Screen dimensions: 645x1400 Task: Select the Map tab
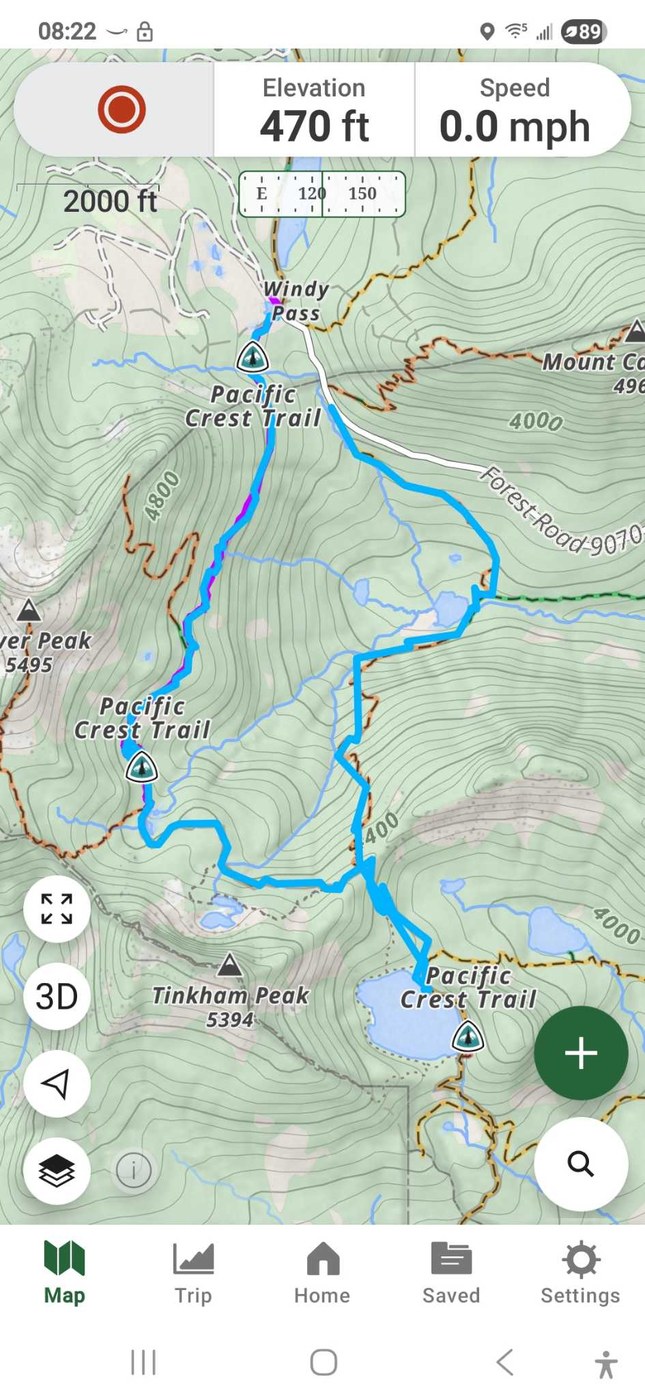tap(64, 1273)
